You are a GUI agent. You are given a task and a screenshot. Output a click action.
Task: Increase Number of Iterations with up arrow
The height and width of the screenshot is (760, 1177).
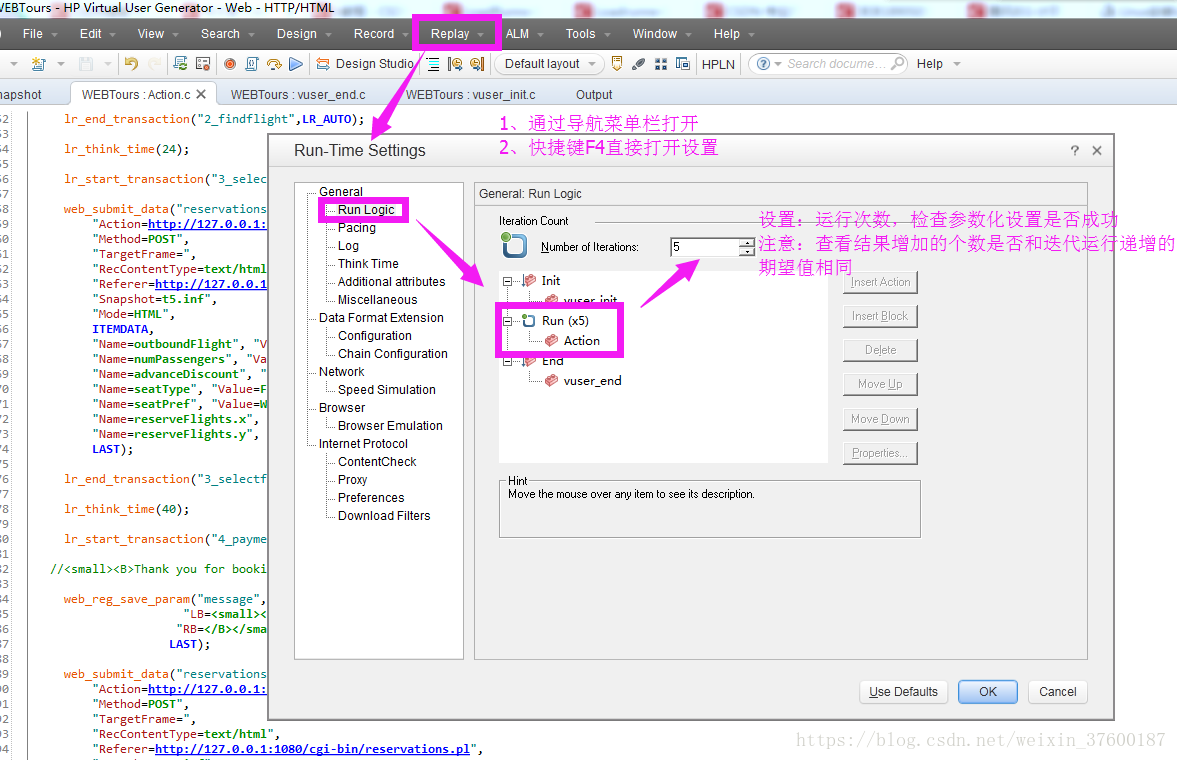[x=747, y=242]
